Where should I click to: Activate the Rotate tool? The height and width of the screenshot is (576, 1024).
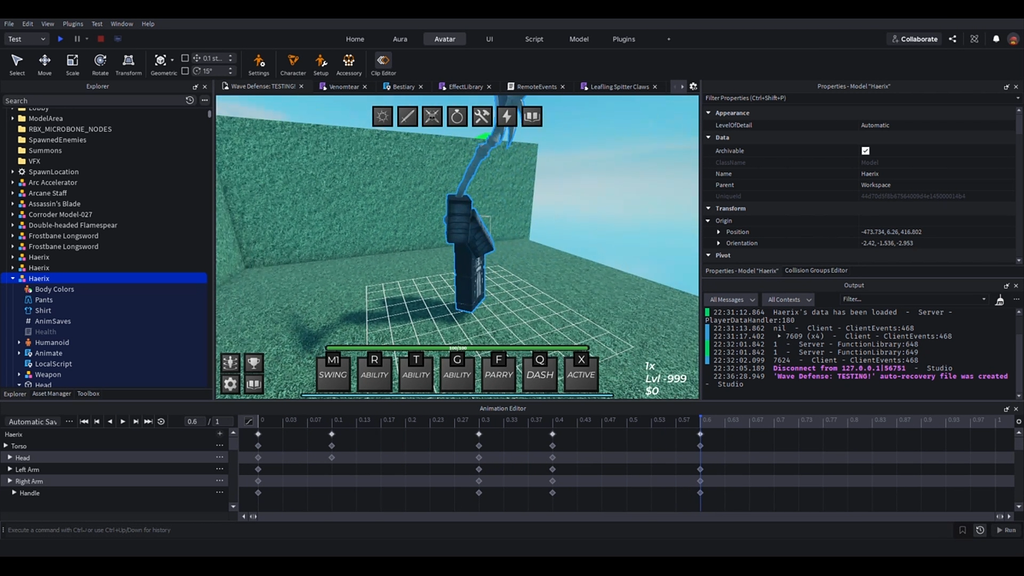click(100, 64)
